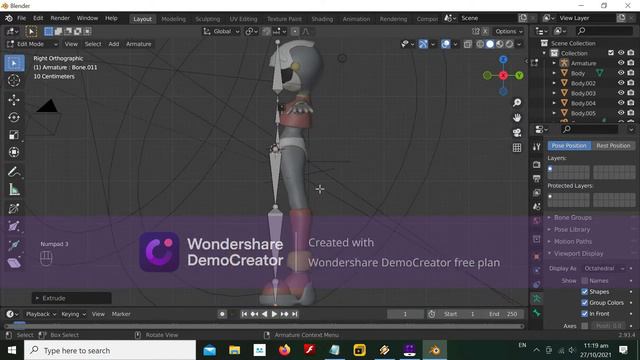Image resolution: width=640 pixels, height=360 pixels.
Task: Select Rest Position button
Action: [x=613, y=146]
